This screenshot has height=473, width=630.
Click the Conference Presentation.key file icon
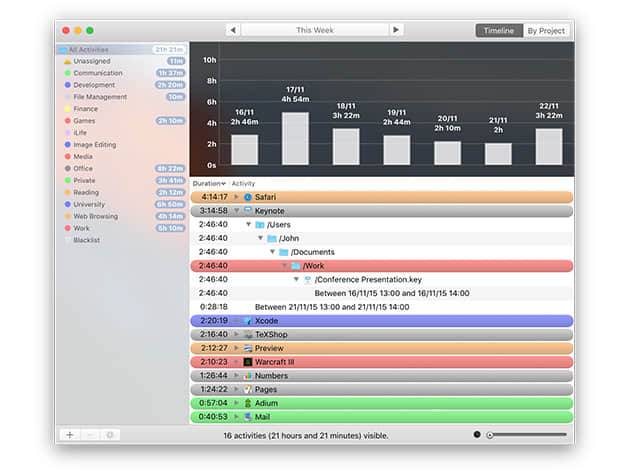click(308, 279)
